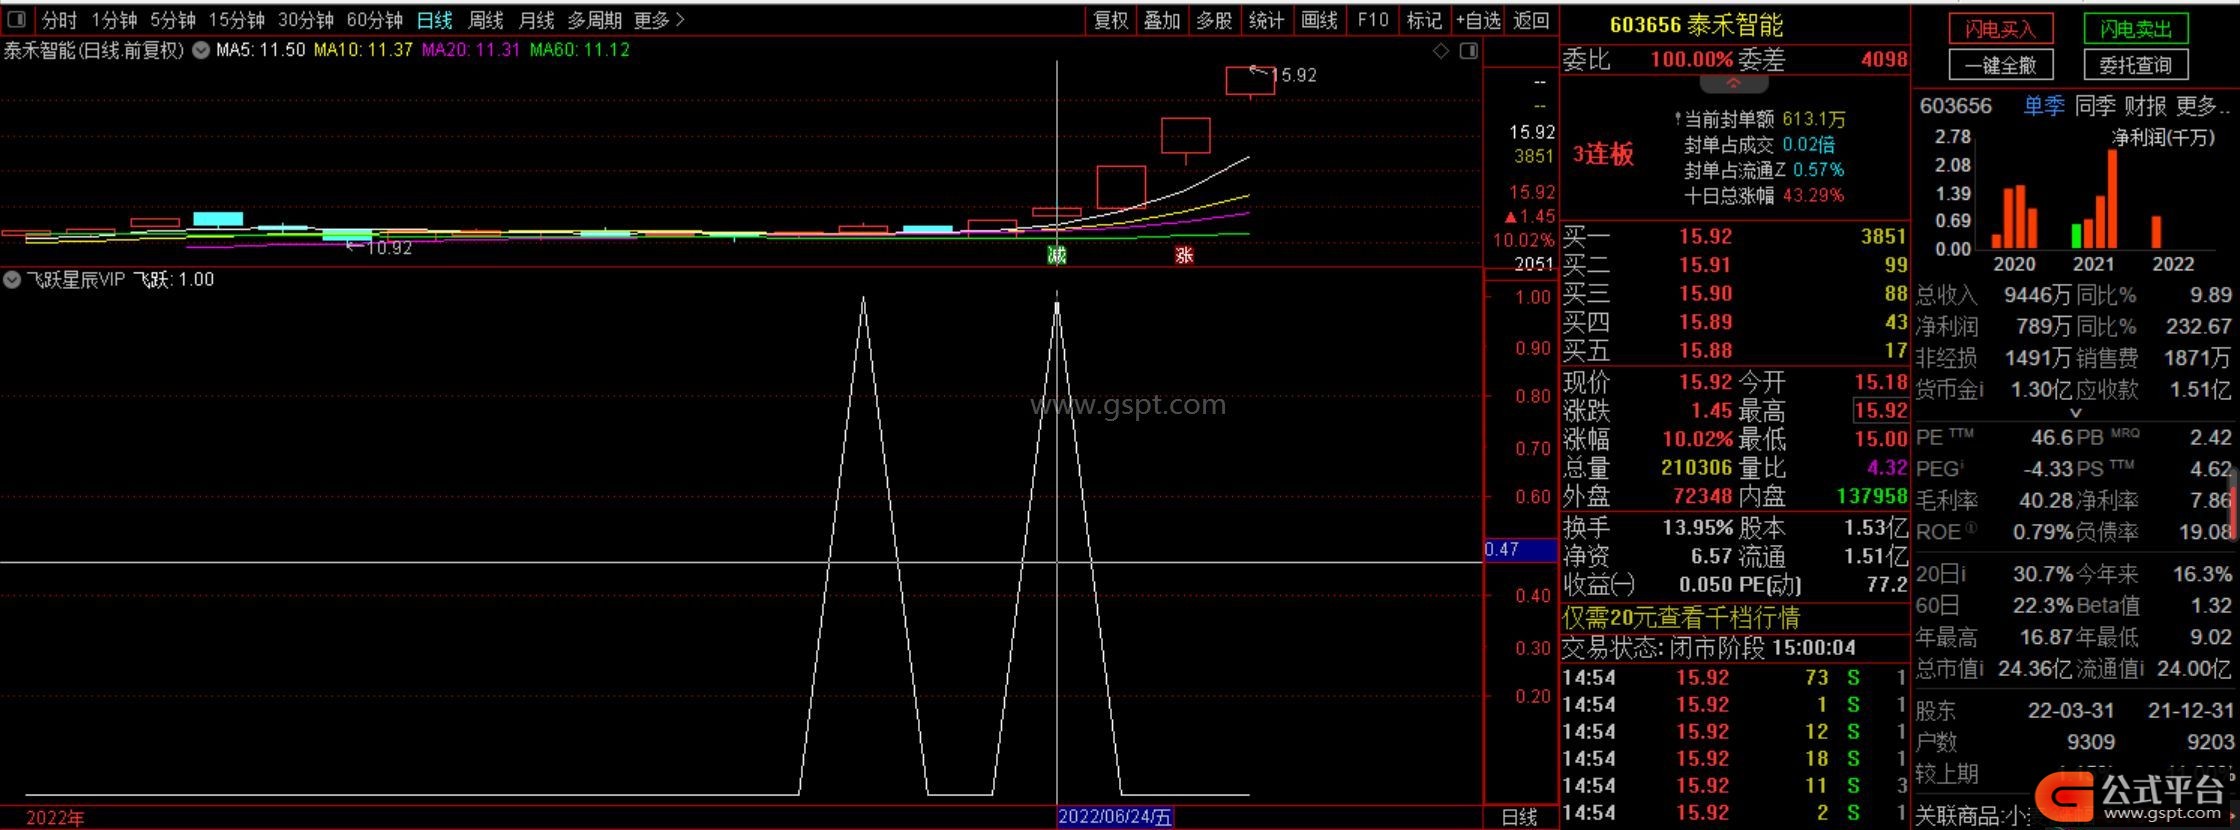Select the 5分钟 period tab
This screenshot has width=2240, height=830.
[x=173, y=20]
